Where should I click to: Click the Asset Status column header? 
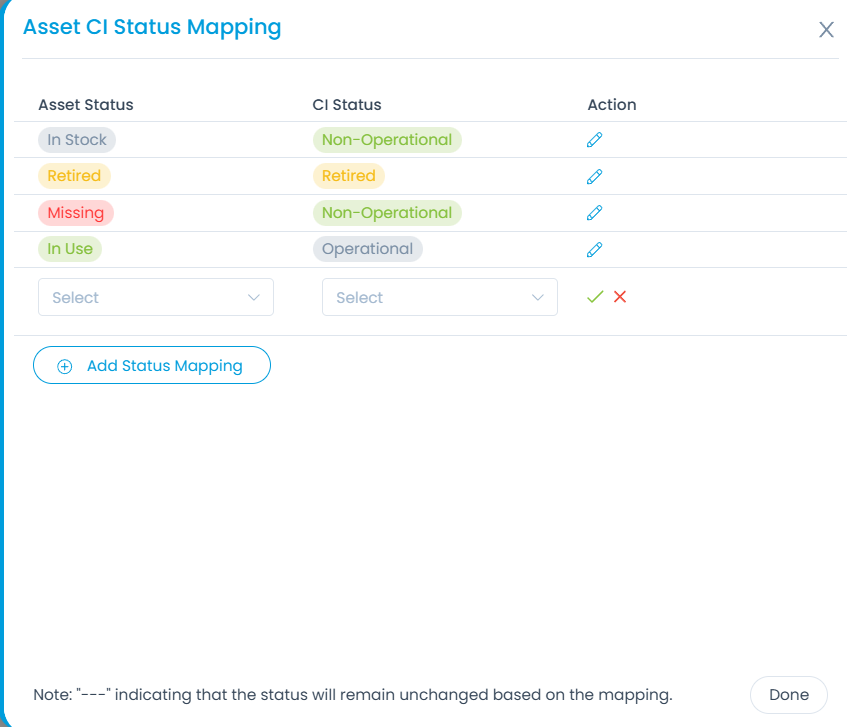click(85, 104)
